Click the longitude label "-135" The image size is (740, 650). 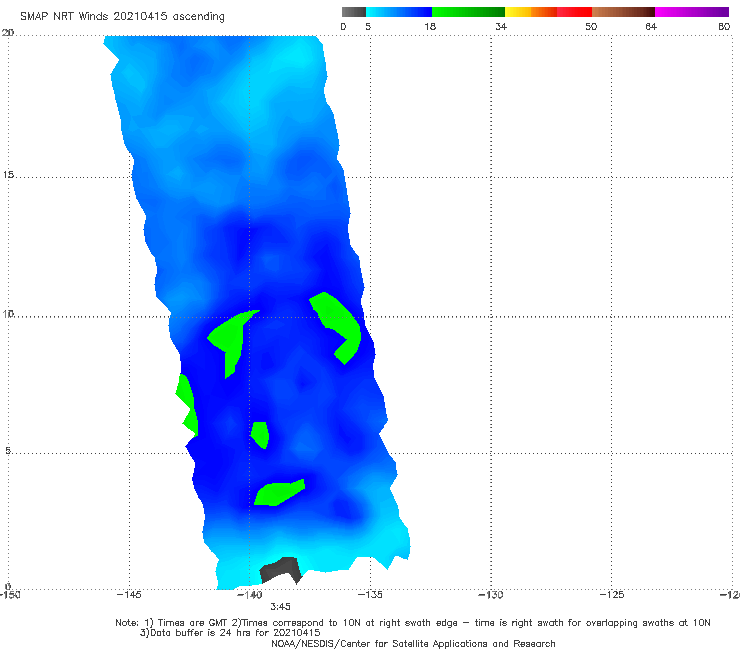coord(370,594)
